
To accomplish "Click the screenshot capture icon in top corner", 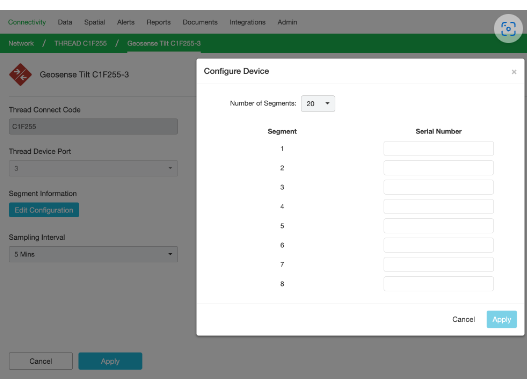I will coord(508,29).
